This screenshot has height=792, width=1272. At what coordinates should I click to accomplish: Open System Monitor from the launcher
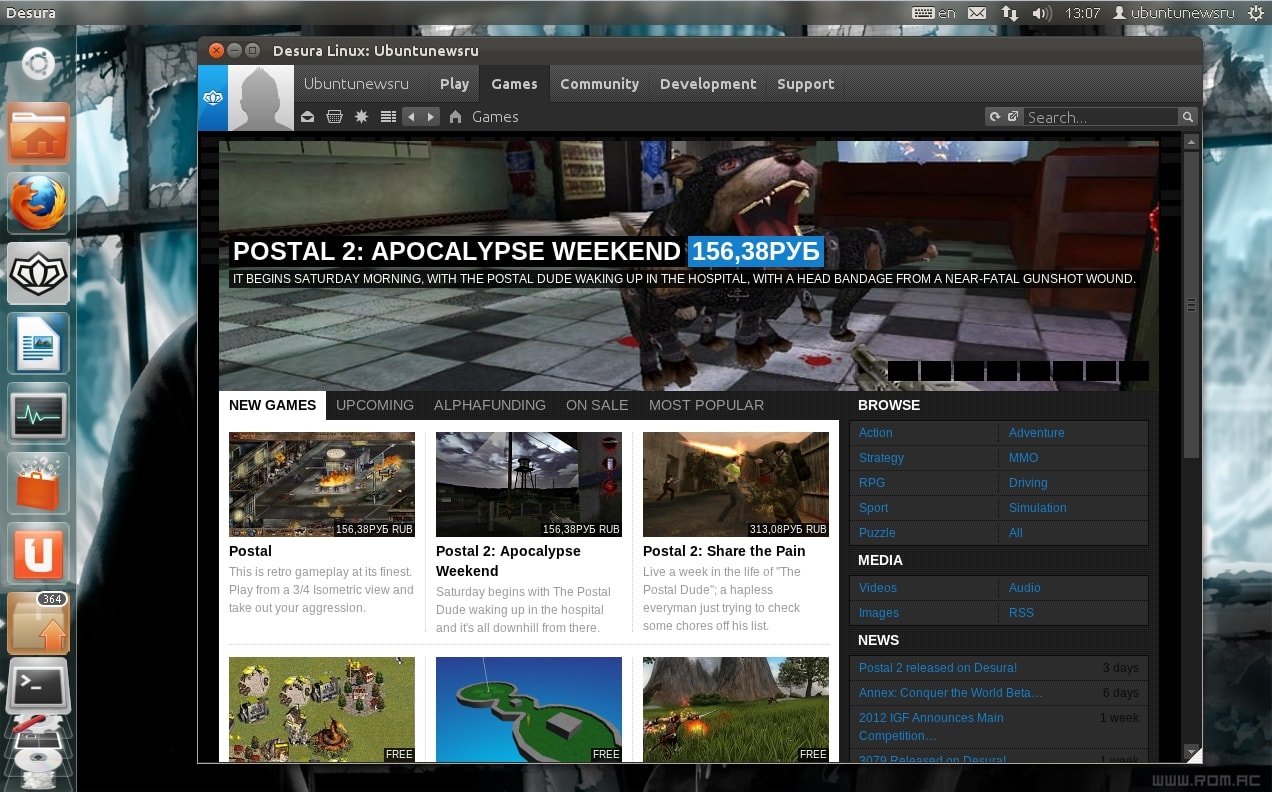pyautogui.click(x=39, y=413)
